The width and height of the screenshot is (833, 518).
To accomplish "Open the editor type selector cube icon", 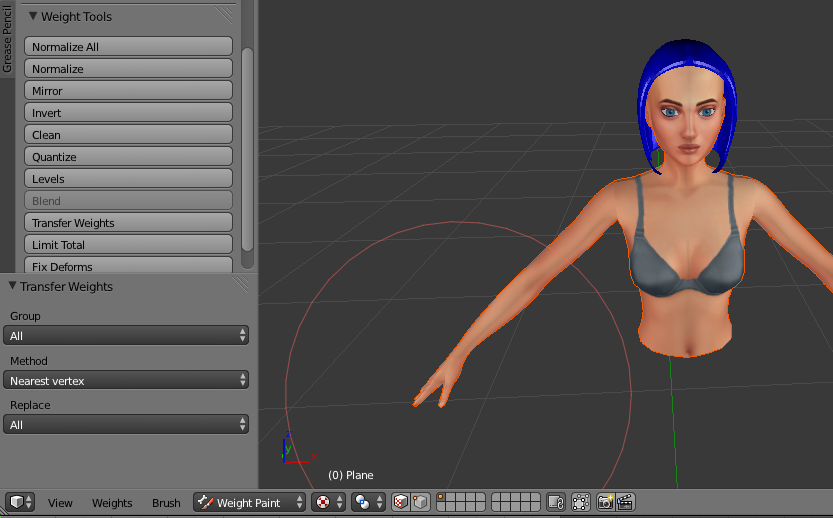I will click(x=20, y=502).
